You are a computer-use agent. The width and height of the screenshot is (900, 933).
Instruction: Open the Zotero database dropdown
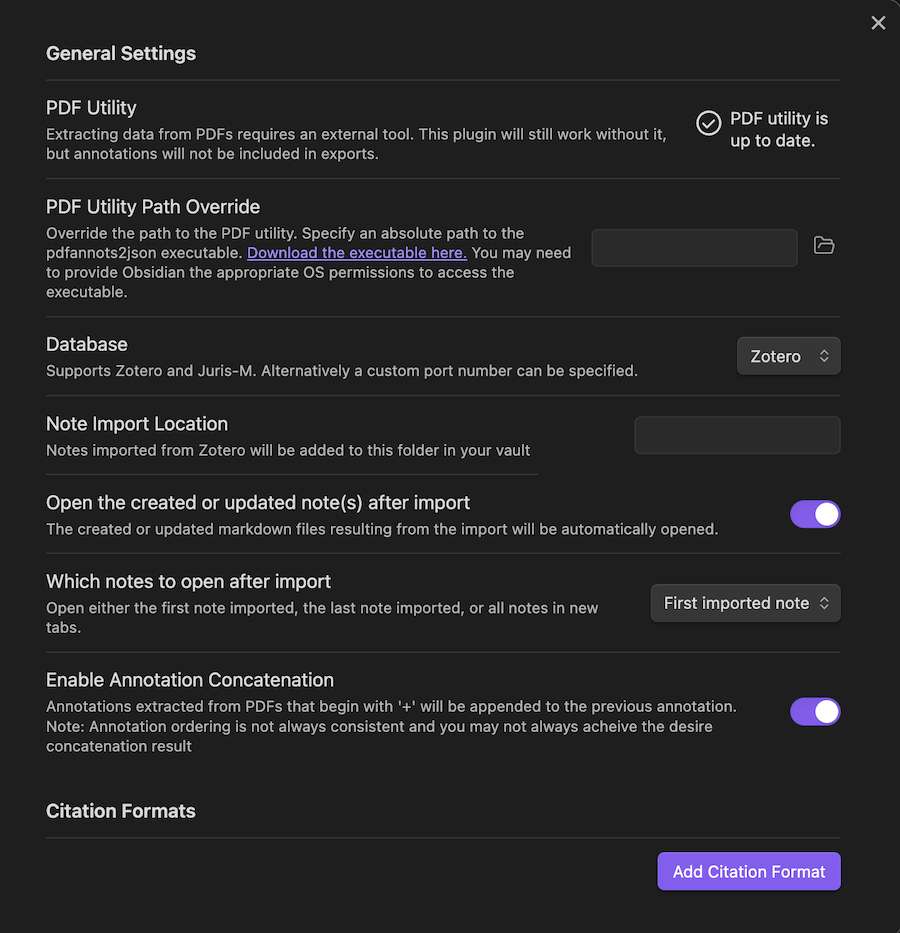pyautogui.click(x=789, y=356)
